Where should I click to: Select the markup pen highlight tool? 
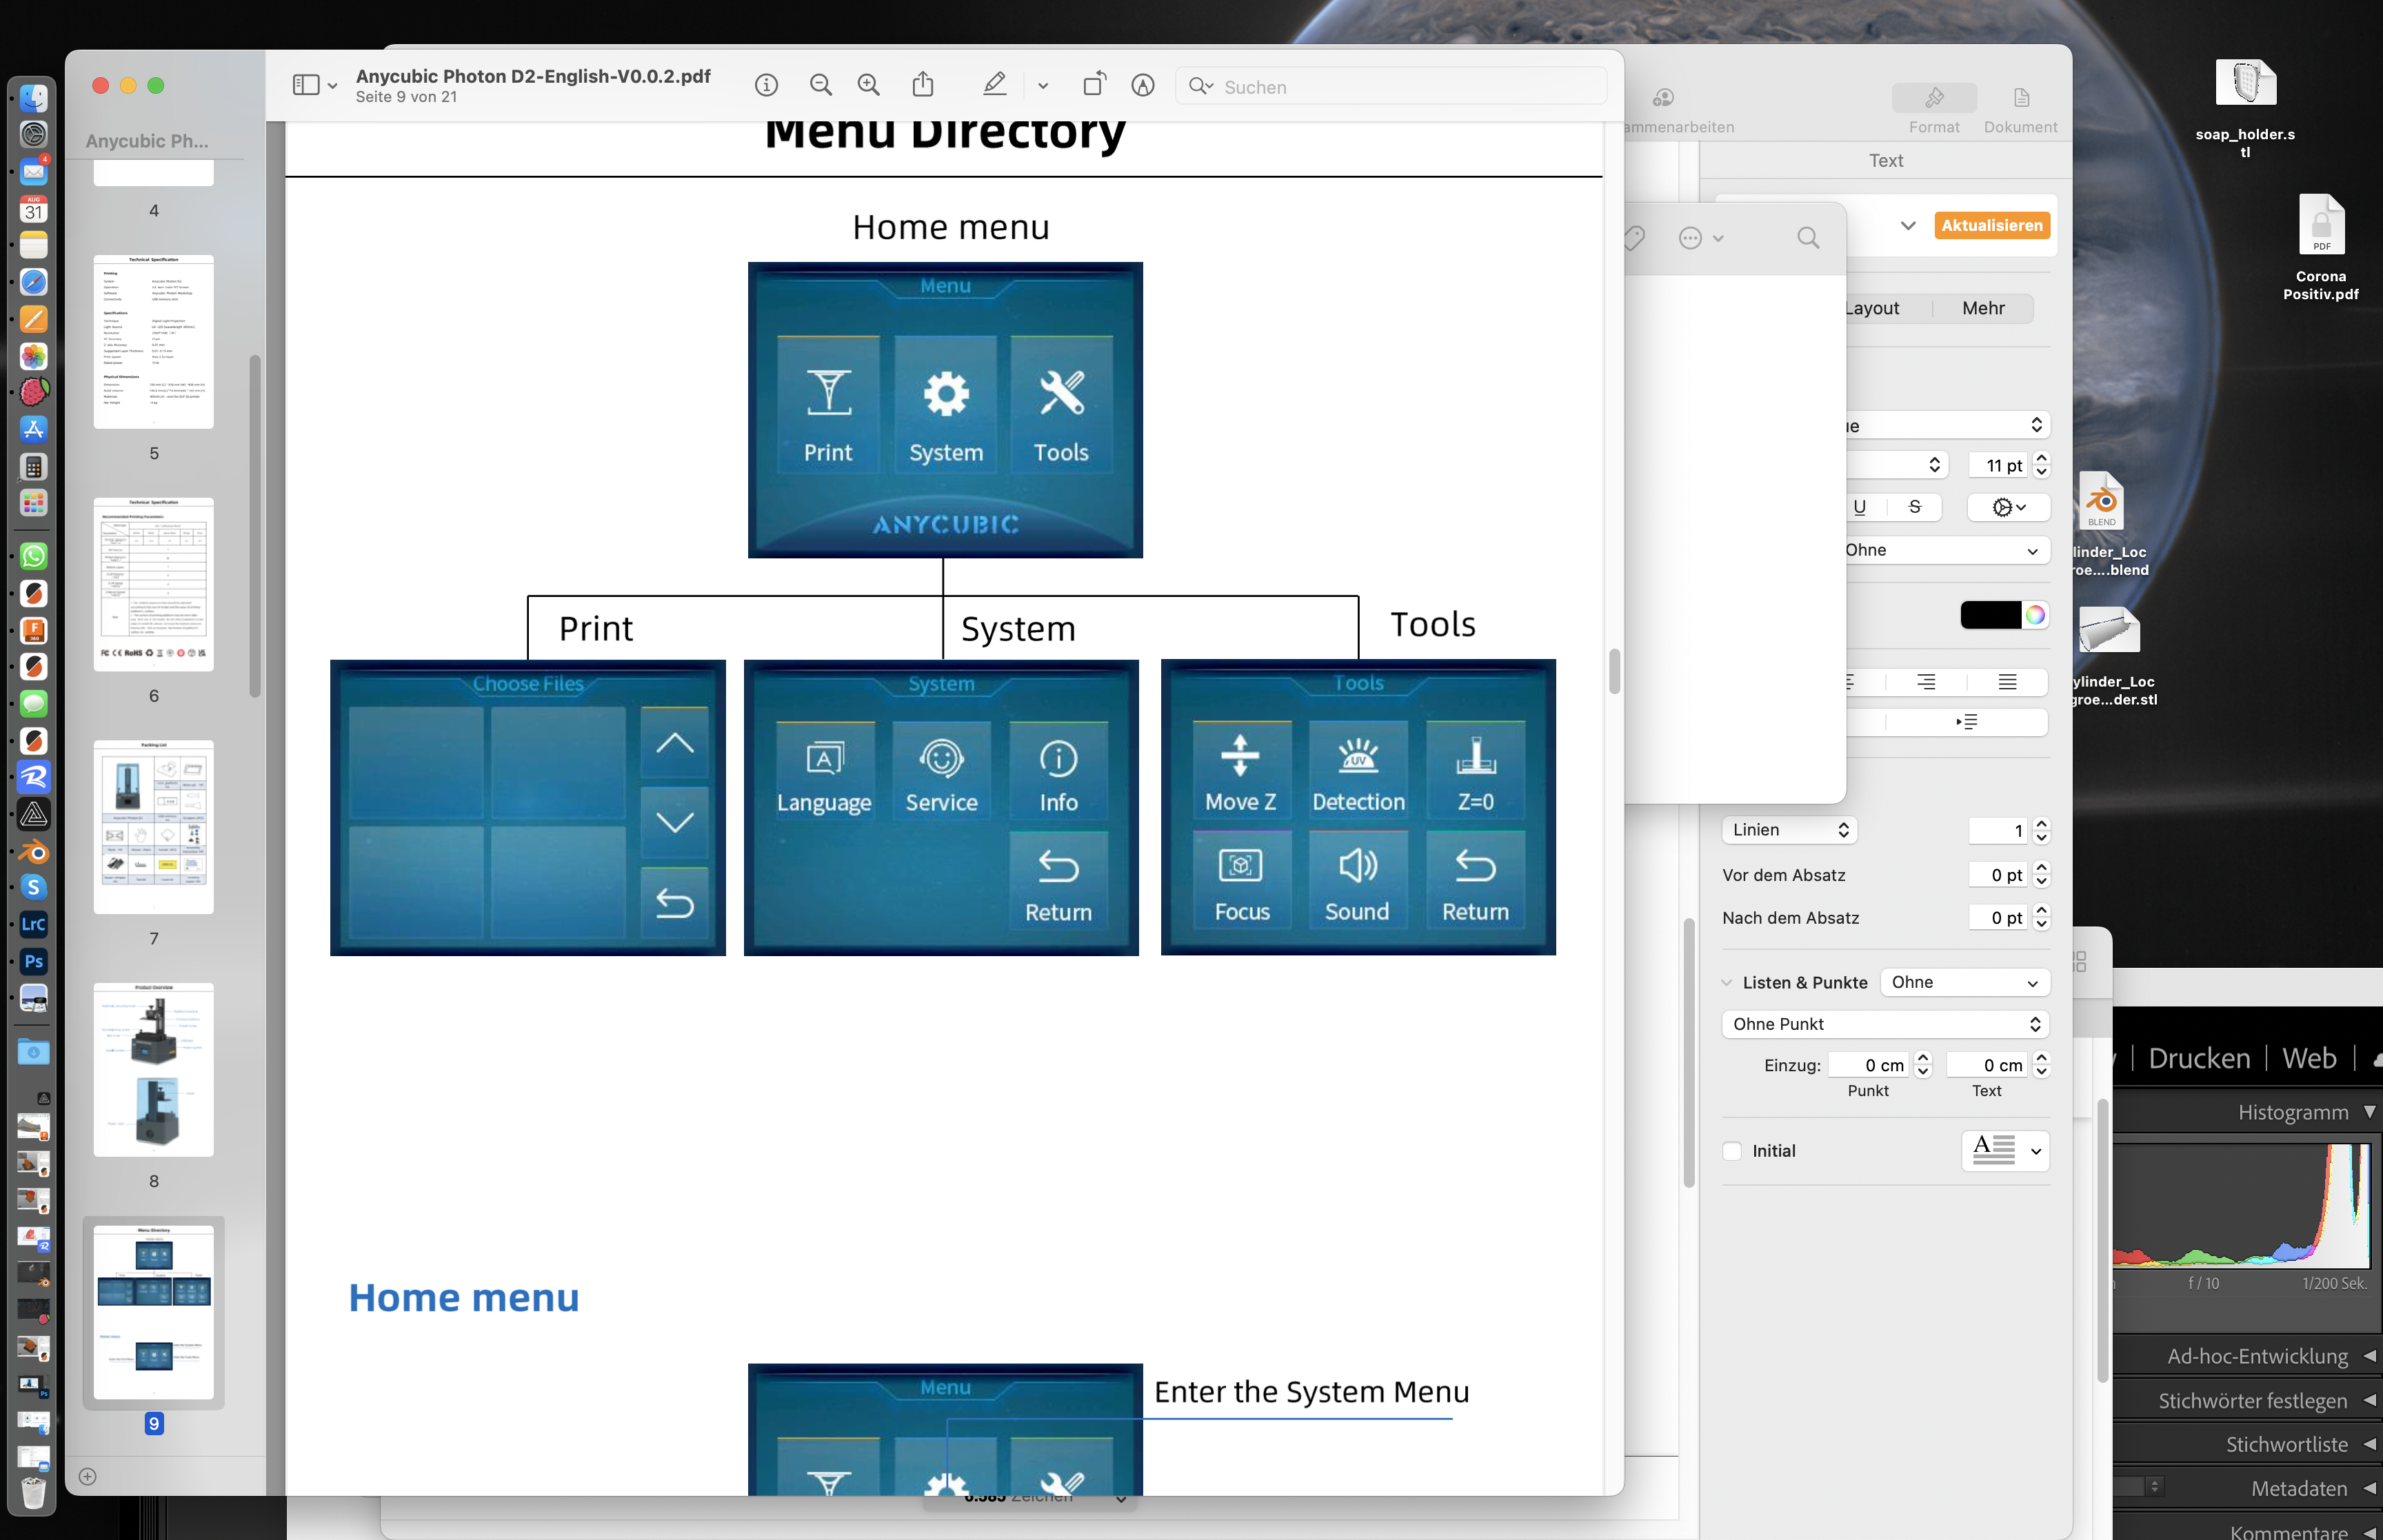click(x=994, y=85)
